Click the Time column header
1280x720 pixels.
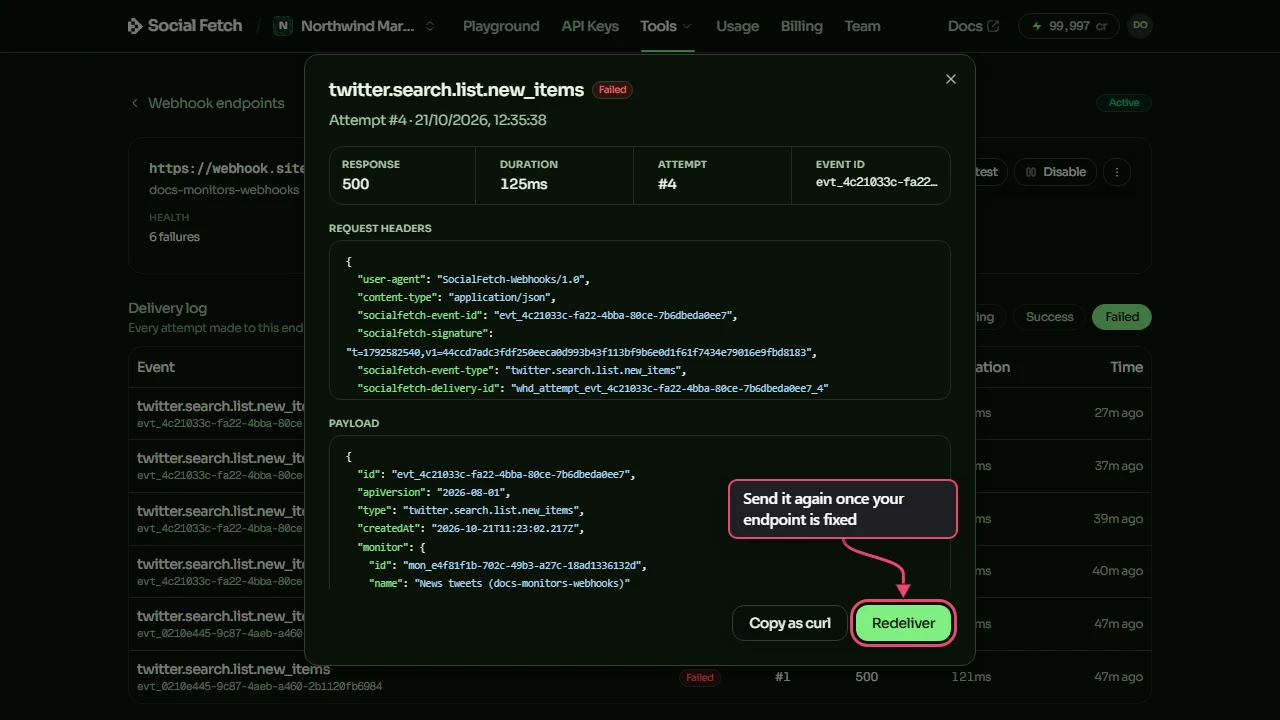click(x=1126, y=367)
